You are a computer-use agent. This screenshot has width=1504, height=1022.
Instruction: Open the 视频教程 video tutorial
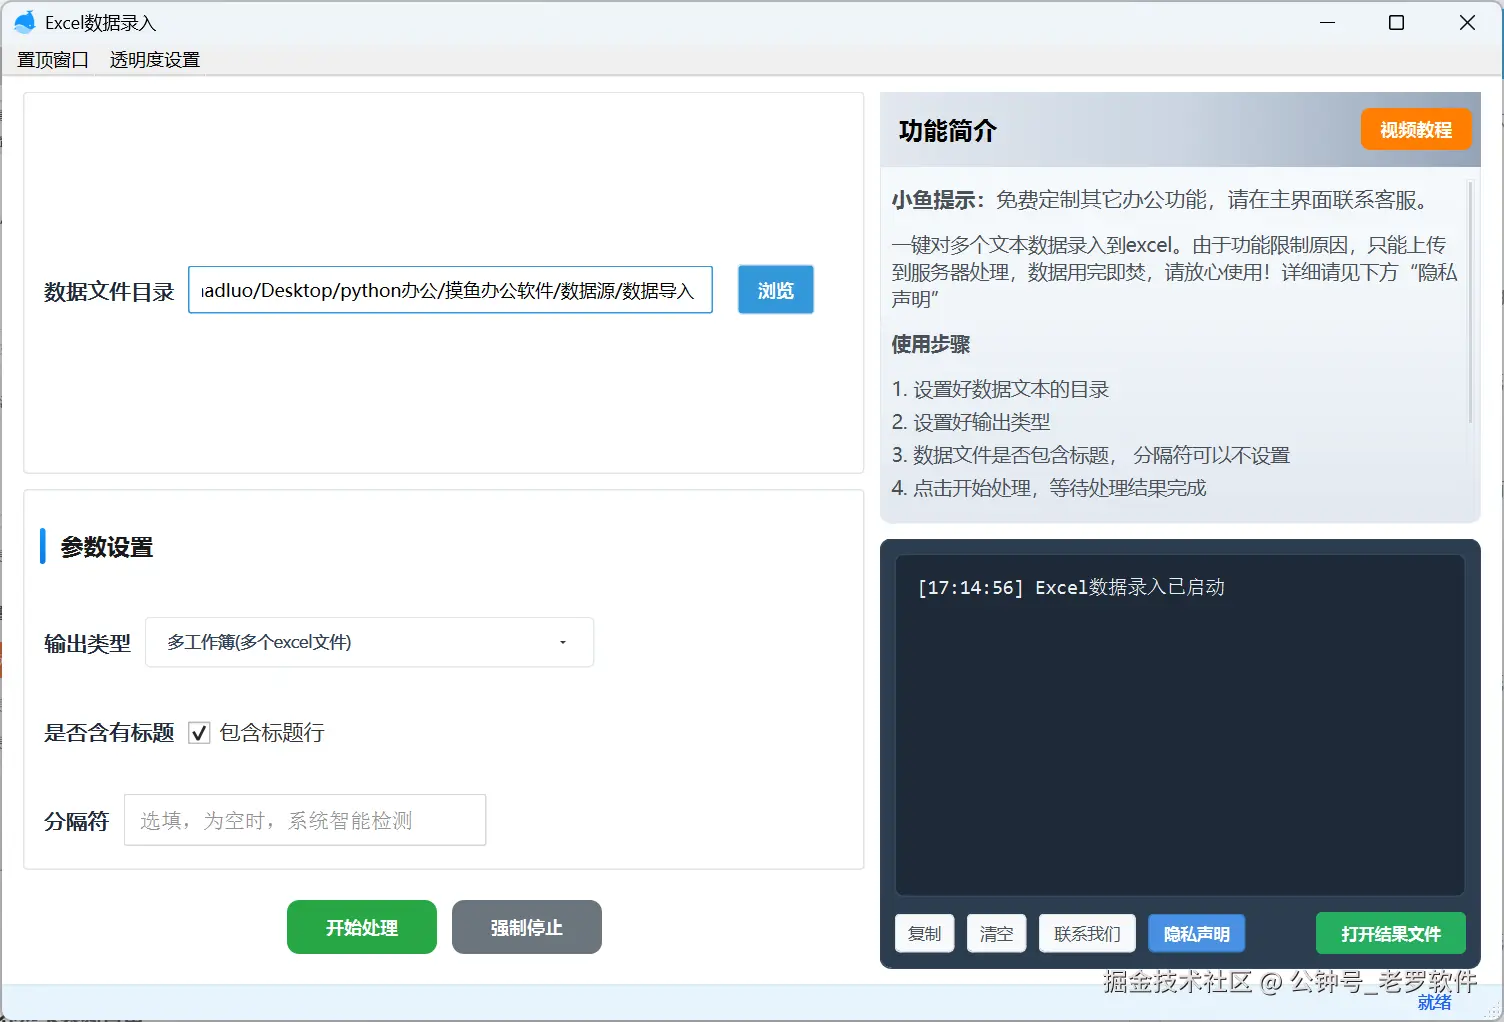click(1416, 130)
